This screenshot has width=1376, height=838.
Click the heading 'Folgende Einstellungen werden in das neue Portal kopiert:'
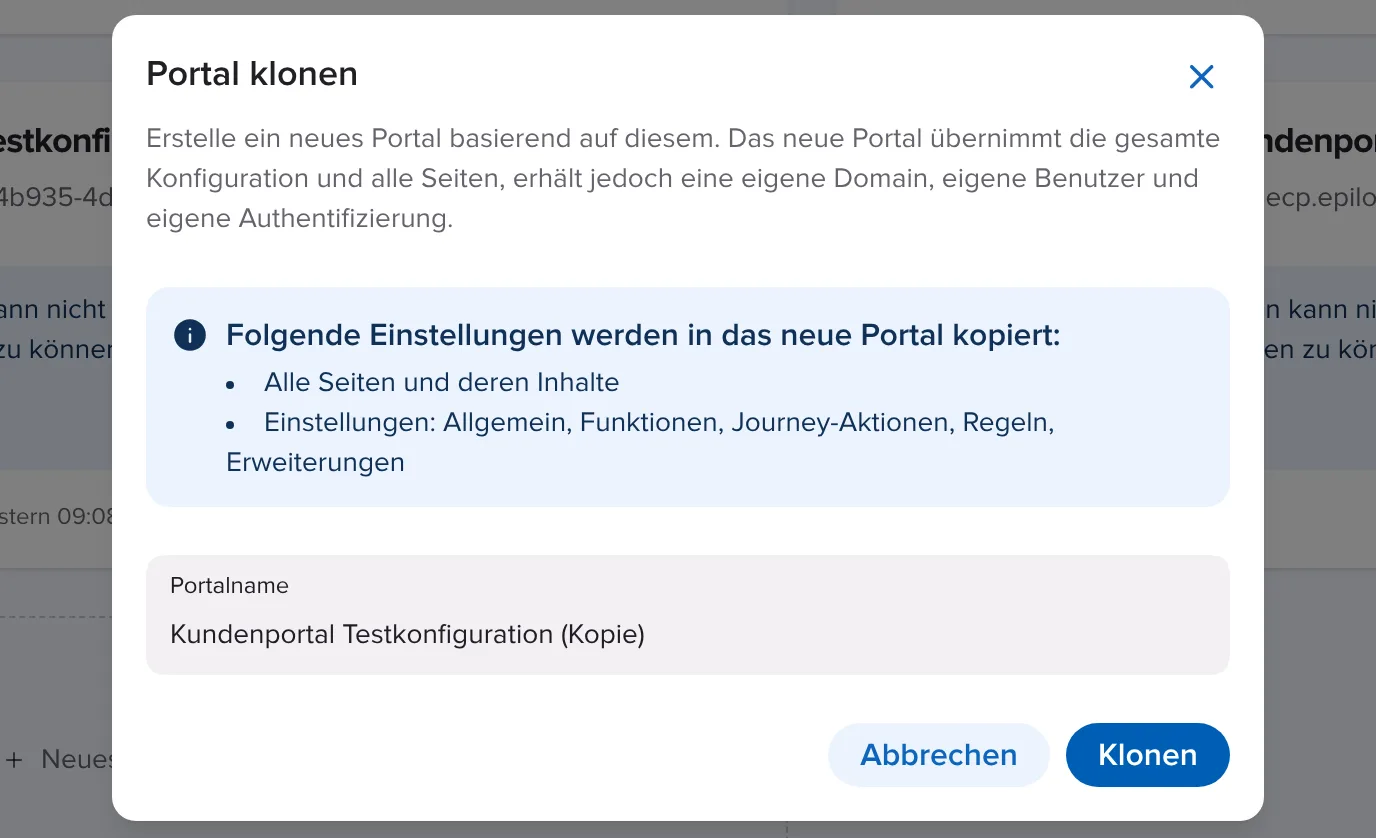(x=643, y=335)
